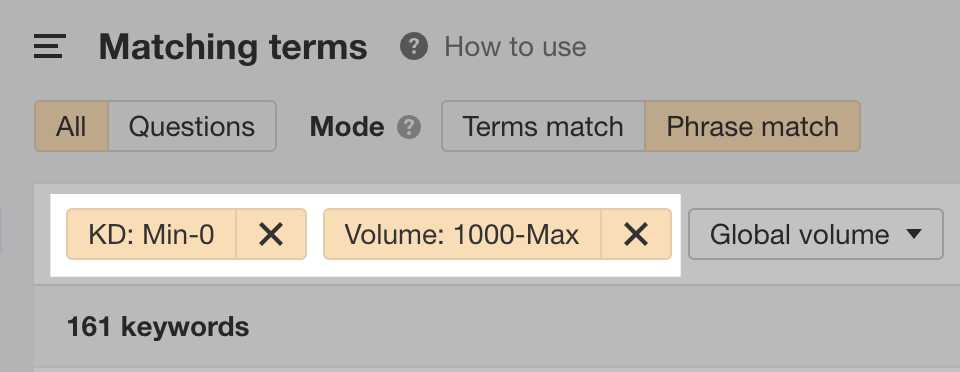960x372 pixels.
Task: Open the hamburger sidebar menu icon
Action: (50, 46)
